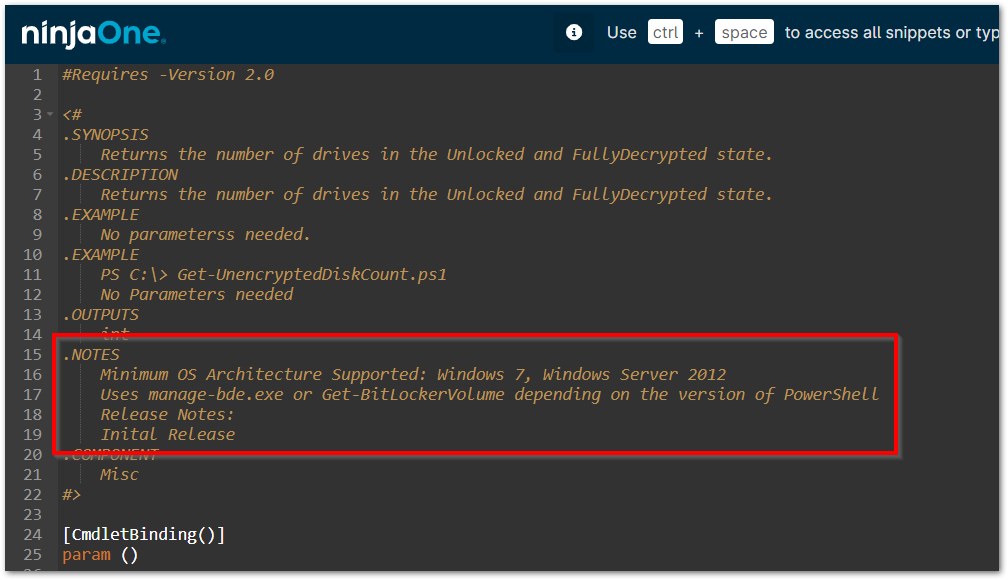
Task: Collapse the comment block at line 3
Action: click(50, 114)
